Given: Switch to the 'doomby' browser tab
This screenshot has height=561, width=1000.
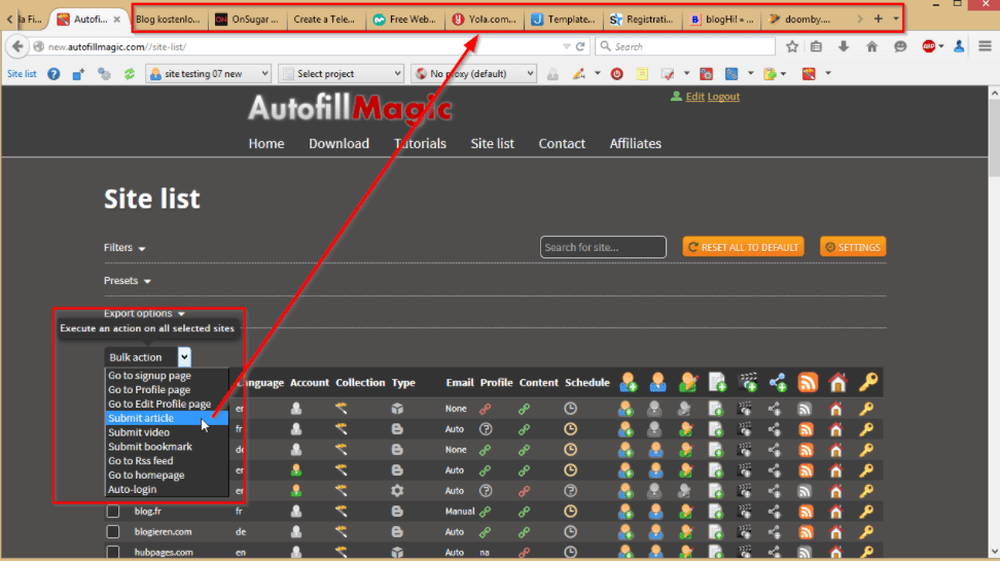Looking at the screenshot, I should pyautogui.click(x=800, y=19).
